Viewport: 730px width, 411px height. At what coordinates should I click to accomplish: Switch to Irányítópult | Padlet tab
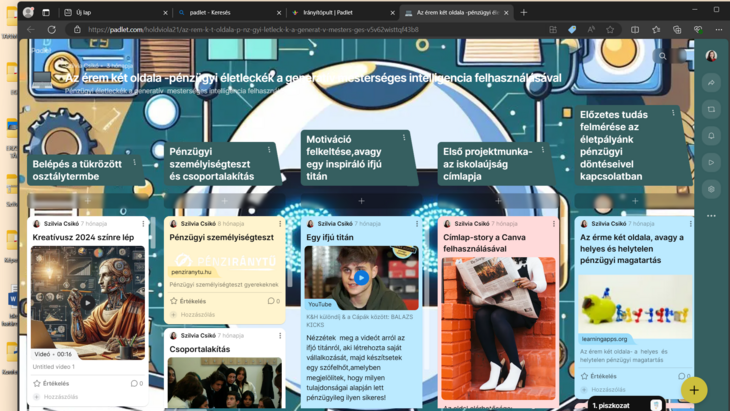pos(342,13)
